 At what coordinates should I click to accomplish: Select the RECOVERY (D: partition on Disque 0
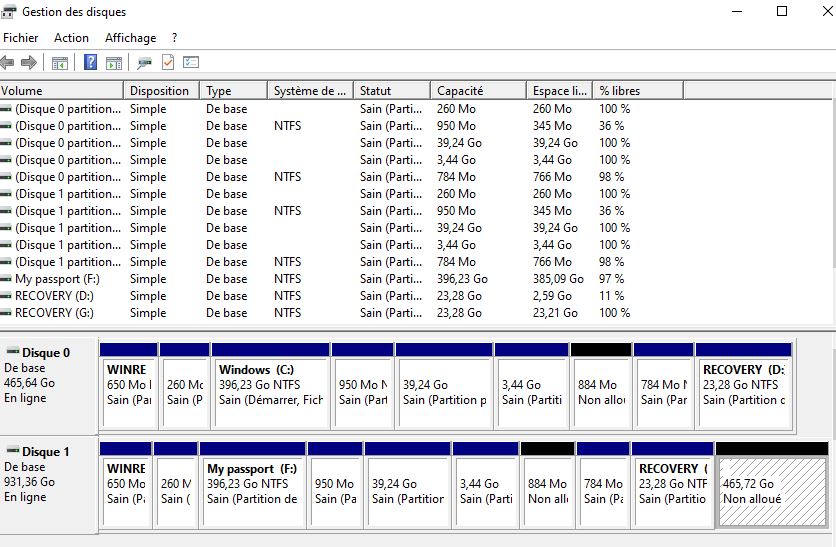(x=744, y=387)
